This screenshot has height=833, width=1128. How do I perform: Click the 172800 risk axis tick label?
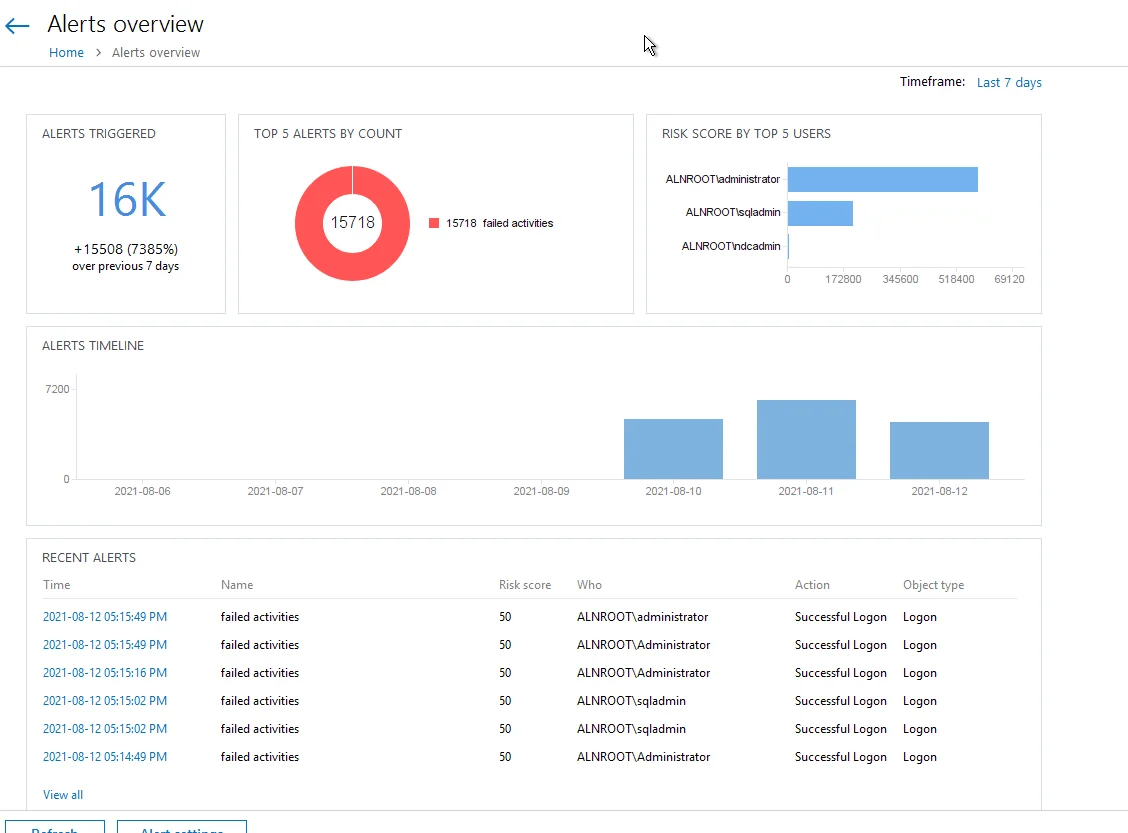pyautogui.click(x=843, y=279)
